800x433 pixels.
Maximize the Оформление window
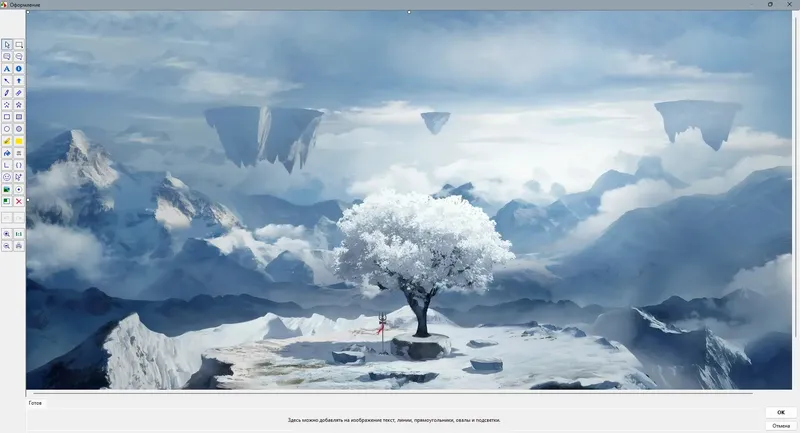[770, 4]
